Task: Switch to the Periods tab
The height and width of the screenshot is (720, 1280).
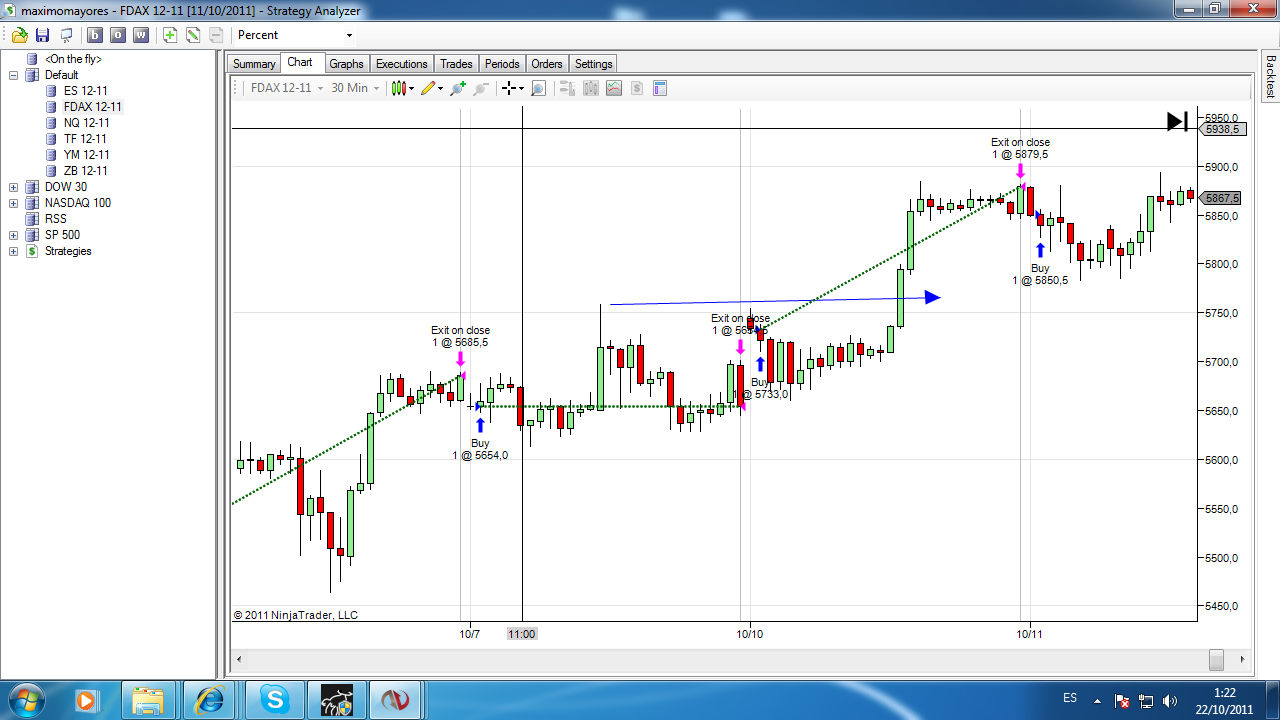Action: click(502, 64)
